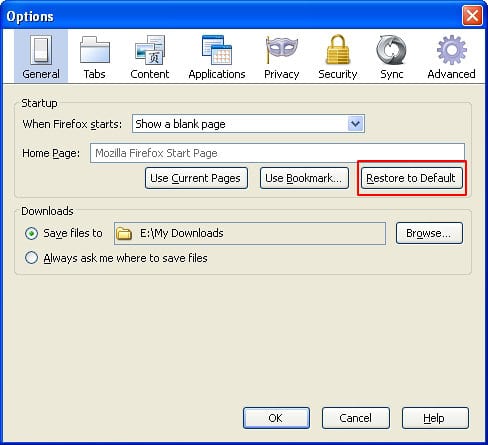Expand the 'When Firefox starts' dropdown arrow
The width and height of the screenshot is (488, 445).
355,124
